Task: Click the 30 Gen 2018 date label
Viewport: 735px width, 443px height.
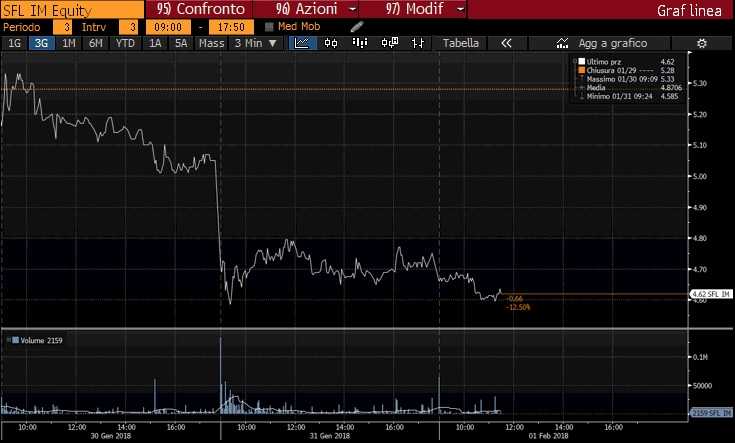Action: (111, 436)
